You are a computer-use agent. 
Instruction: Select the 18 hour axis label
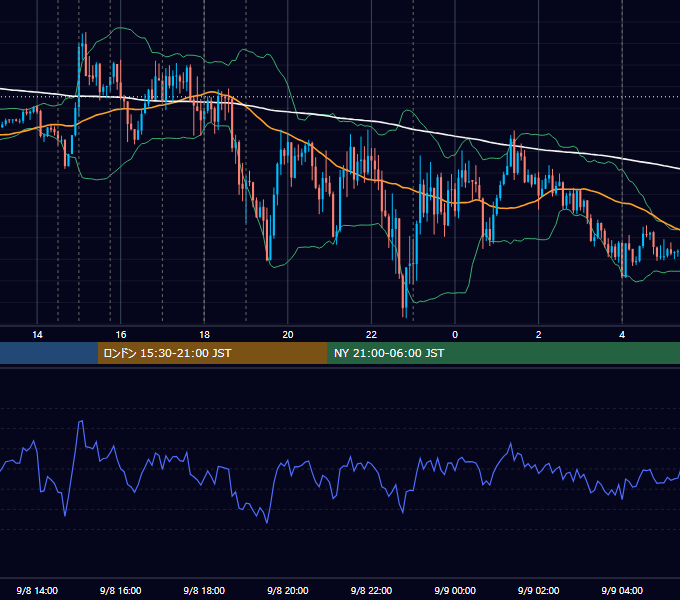pyautogui.click(x=204, y=335)
